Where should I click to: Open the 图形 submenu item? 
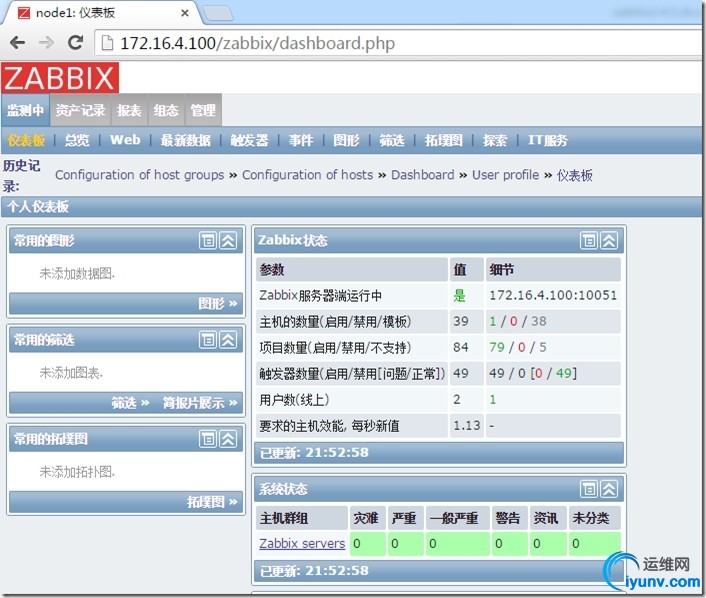346,140
